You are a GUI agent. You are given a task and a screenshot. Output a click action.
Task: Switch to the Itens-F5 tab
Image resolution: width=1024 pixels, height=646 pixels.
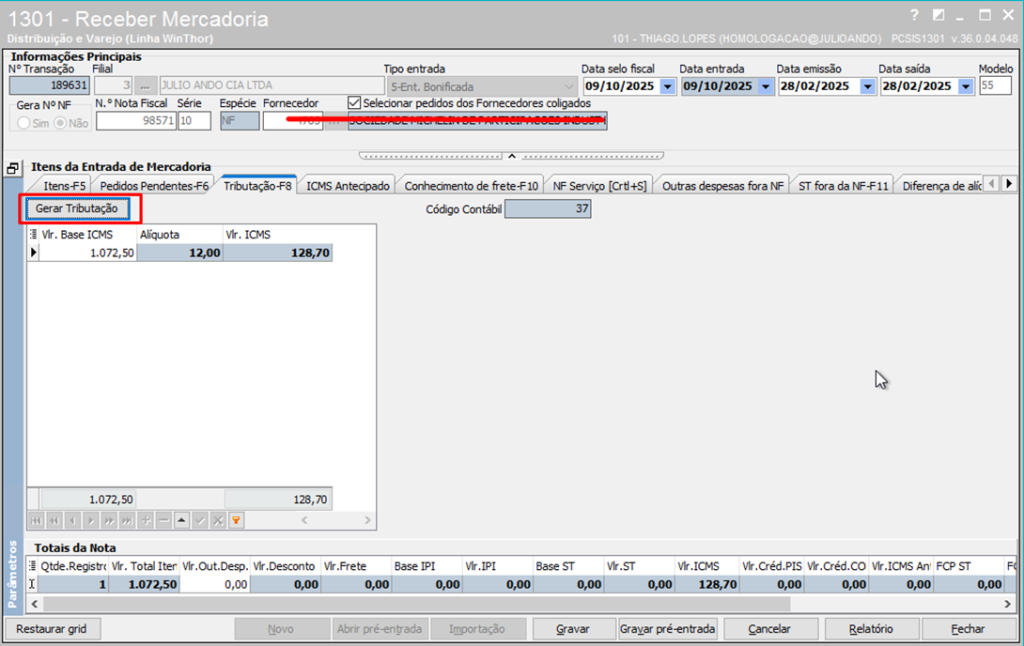[64, 186]
